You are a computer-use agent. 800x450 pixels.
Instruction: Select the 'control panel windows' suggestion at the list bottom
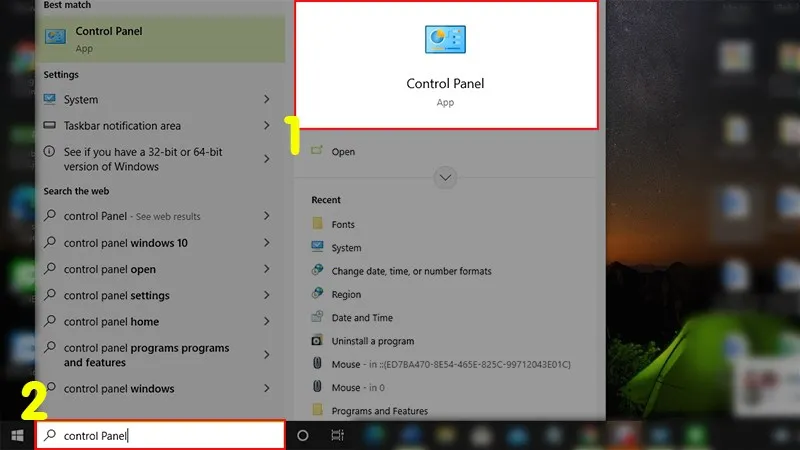pyautogui.click(x=160, y=388)
